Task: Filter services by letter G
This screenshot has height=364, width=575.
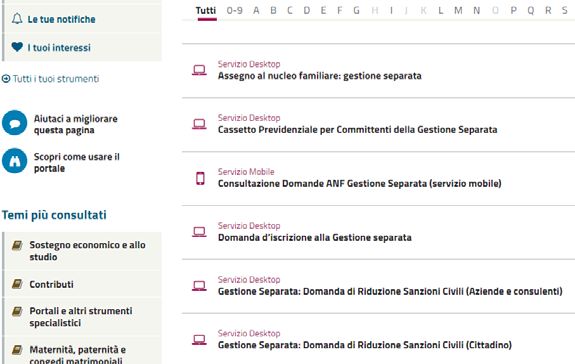Action: 356,10
